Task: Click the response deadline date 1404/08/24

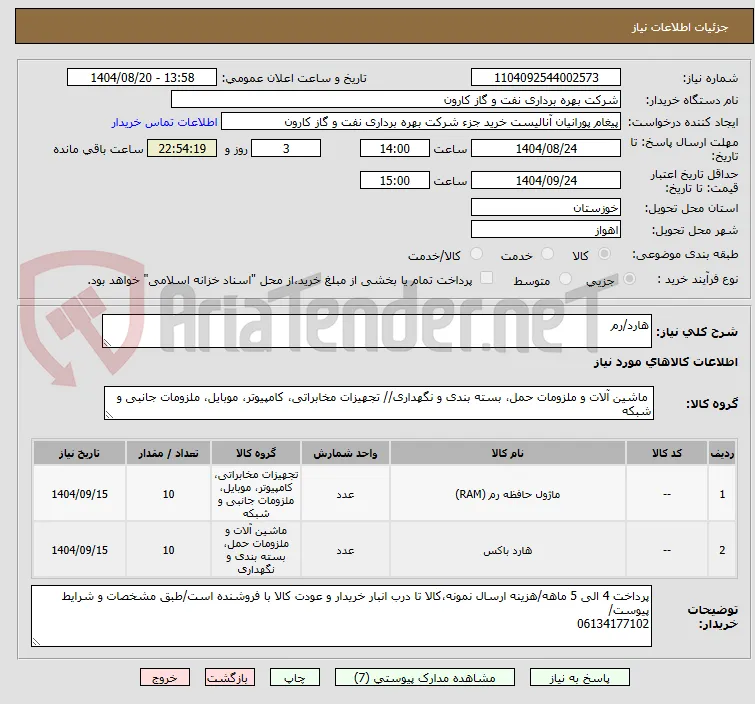Action: point(546,148)
